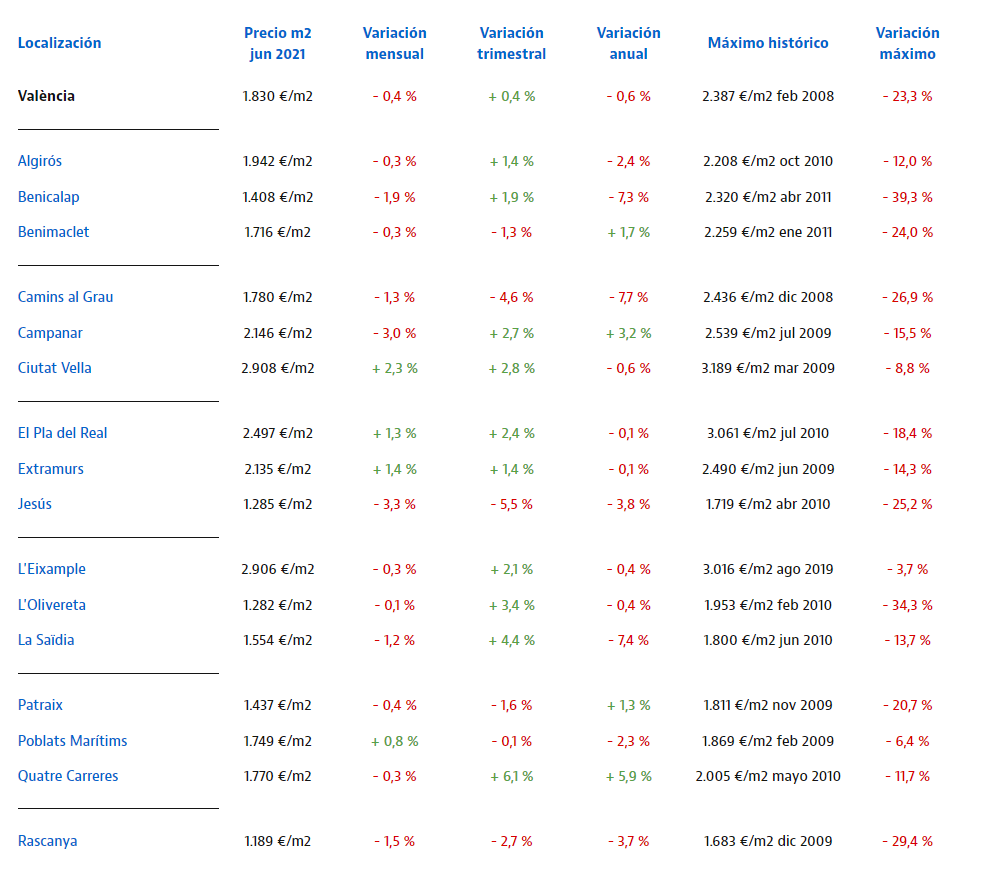Open the Benicalap district link

(46, 197)
